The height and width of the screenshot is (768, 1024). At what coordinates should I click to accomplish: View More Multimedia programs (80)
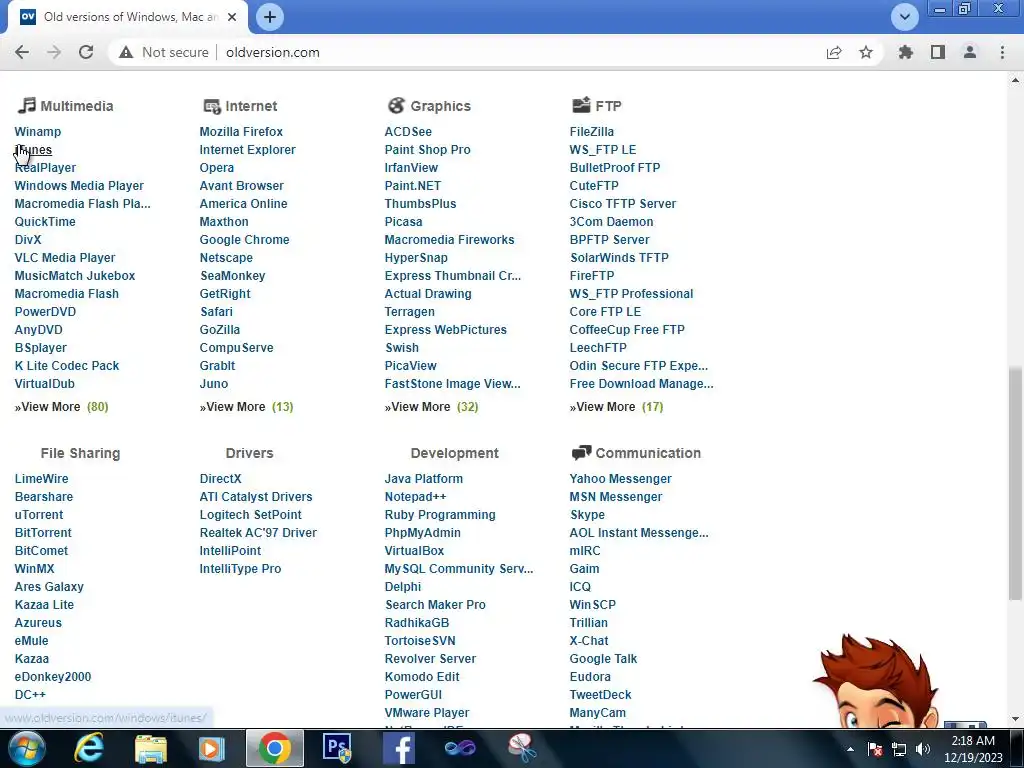coord(61,407)
